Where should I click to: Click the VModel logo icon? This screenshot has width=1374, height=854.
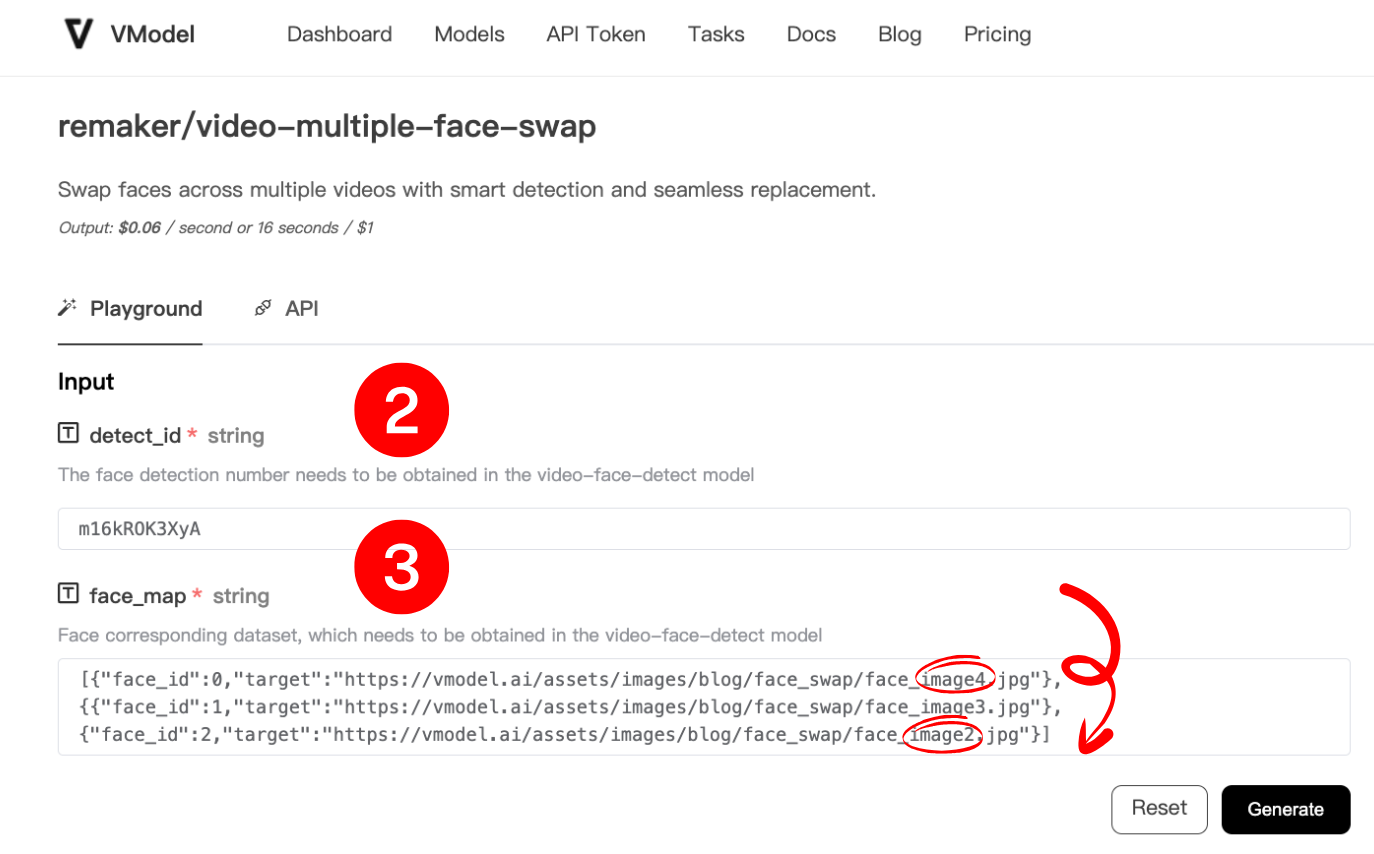pos(77,34)
